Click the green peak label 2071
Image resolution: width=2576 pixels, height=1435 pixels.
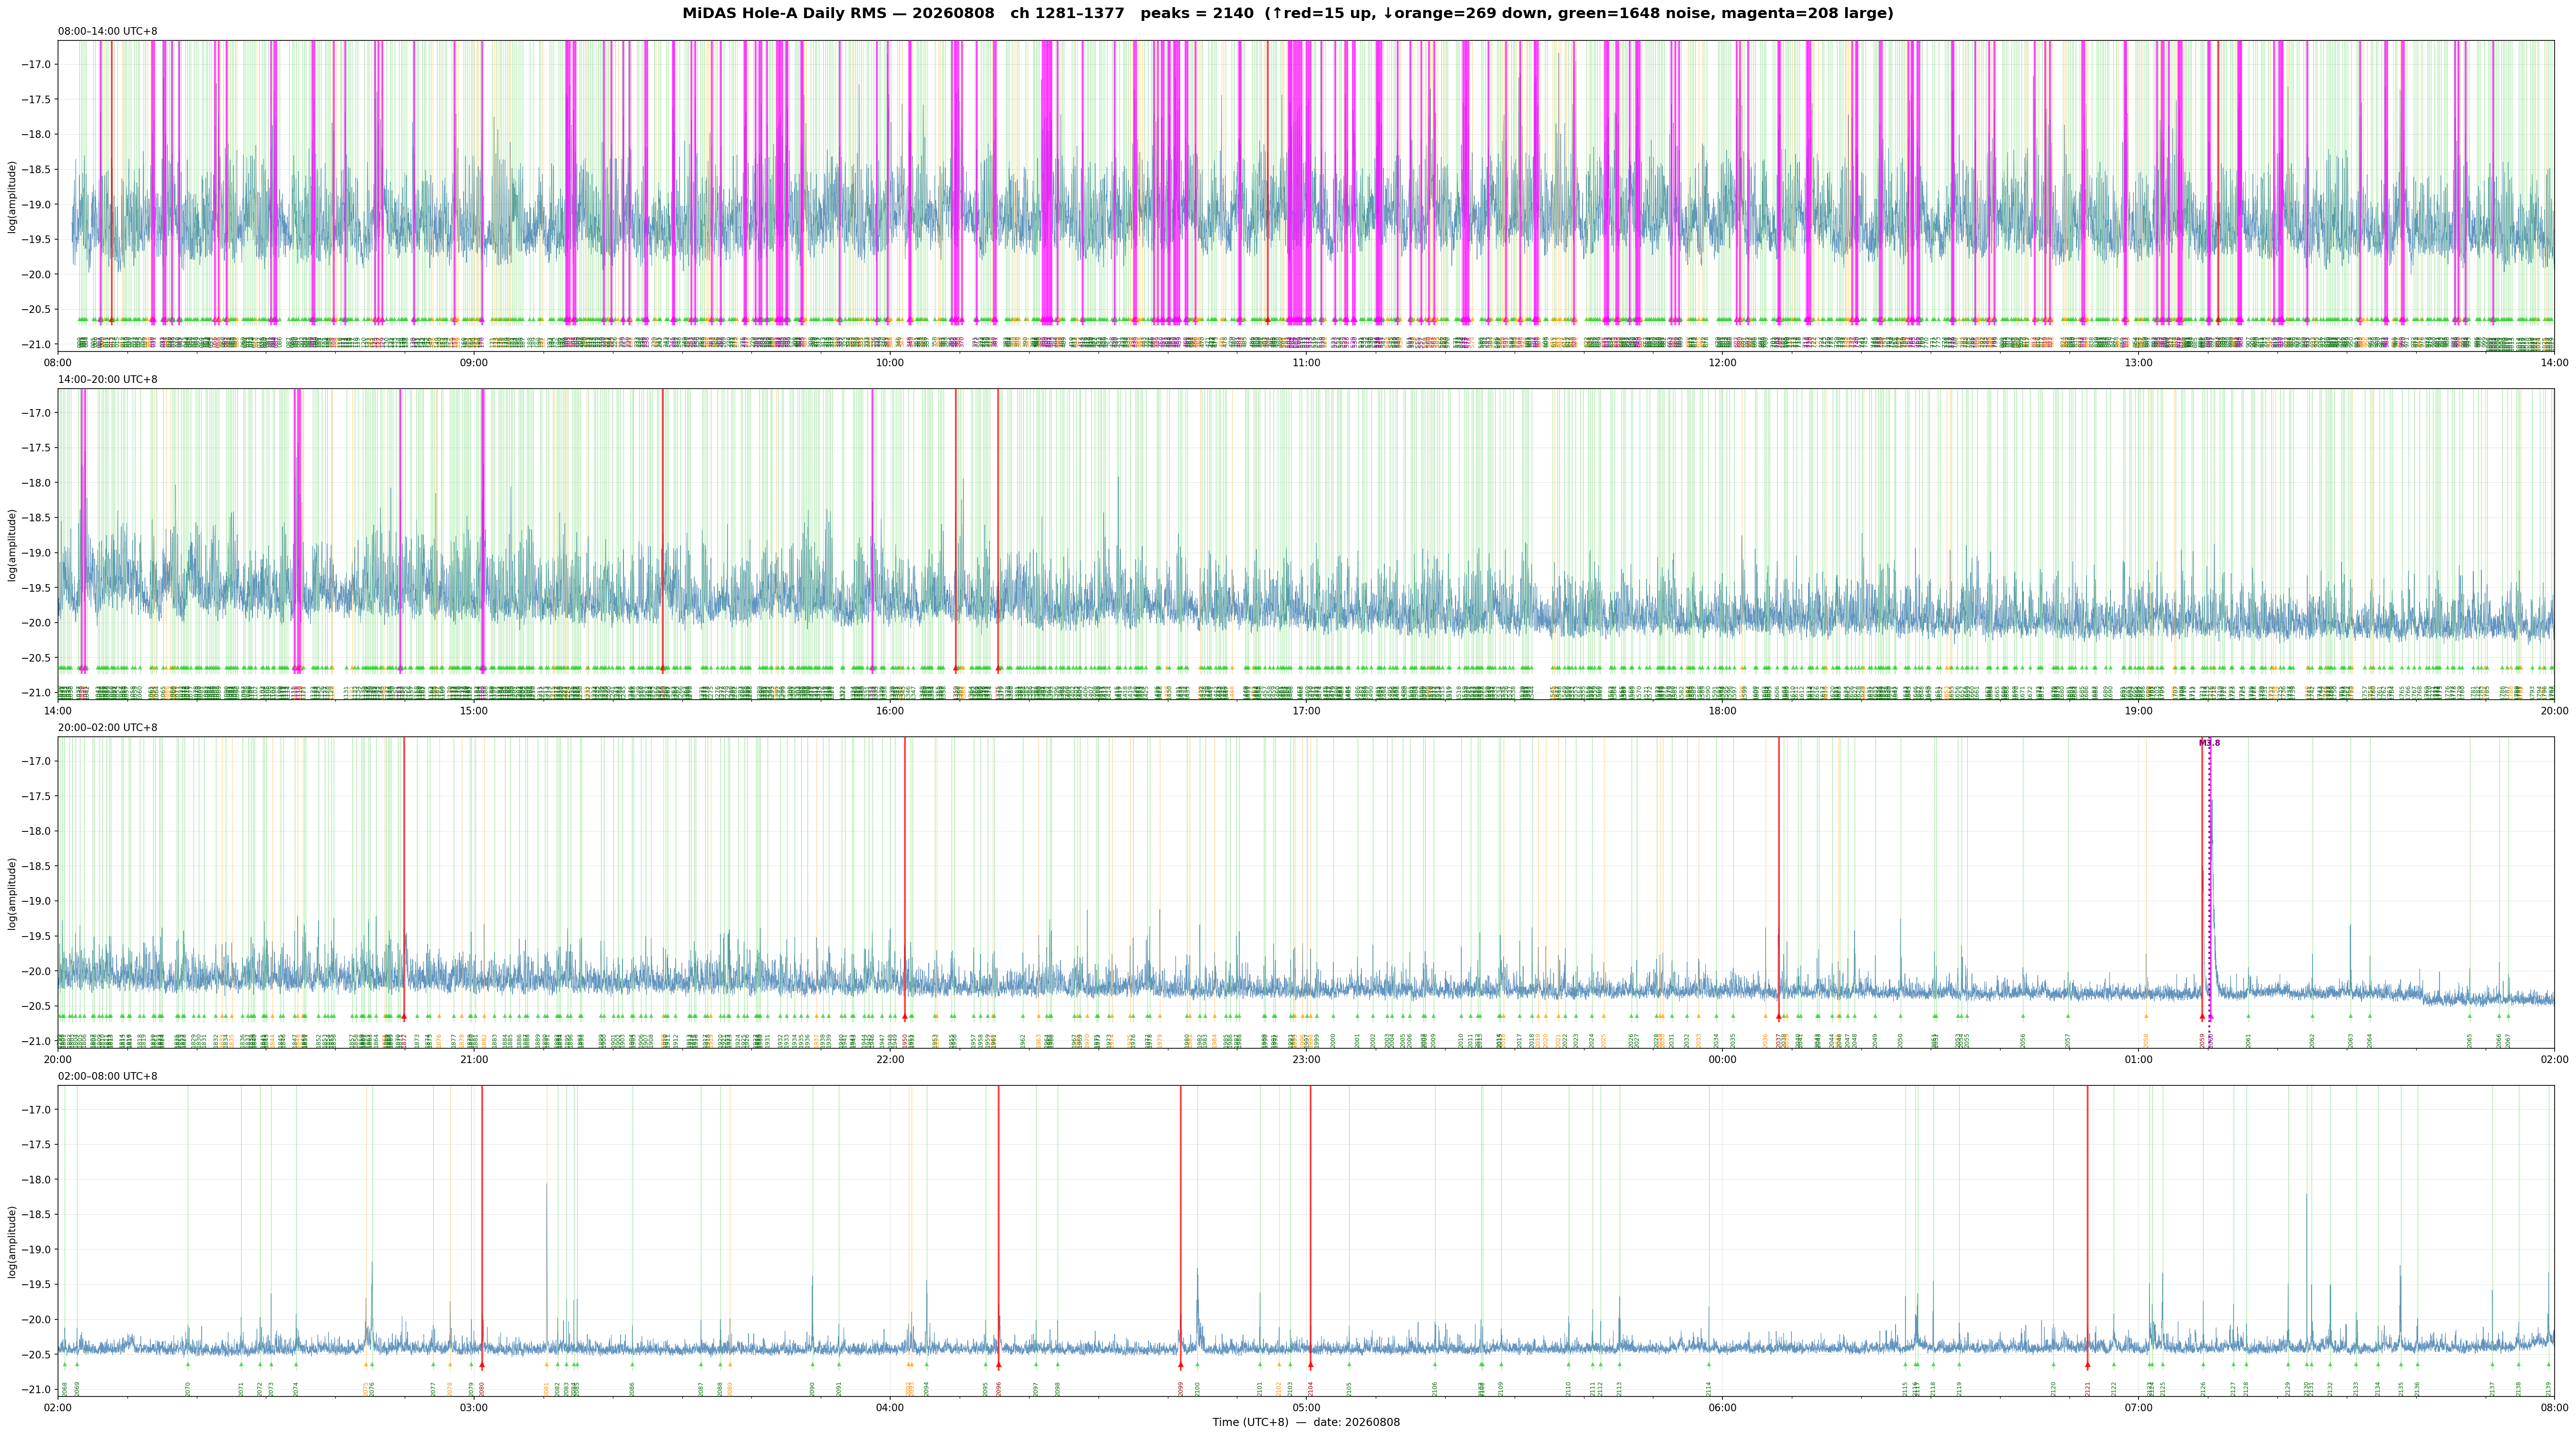[241, 1389]
